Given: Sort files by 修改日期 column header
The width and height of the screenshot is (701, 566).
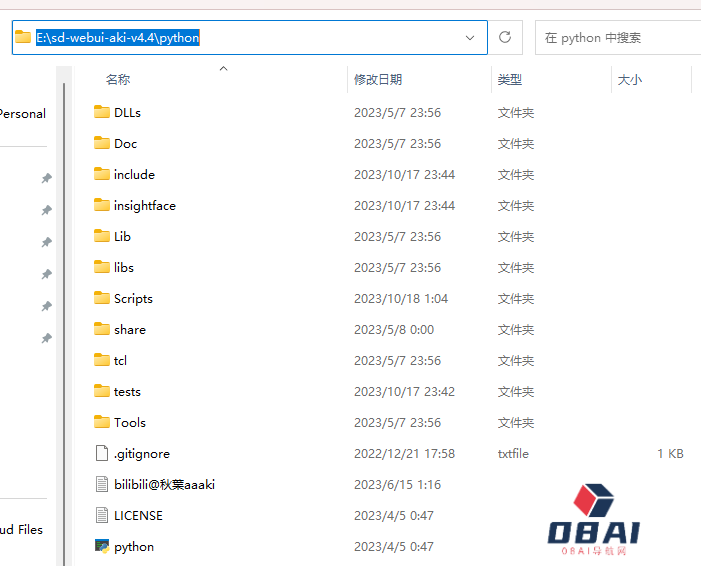Looking at the screenshot, I should click(x=378, y=80).
